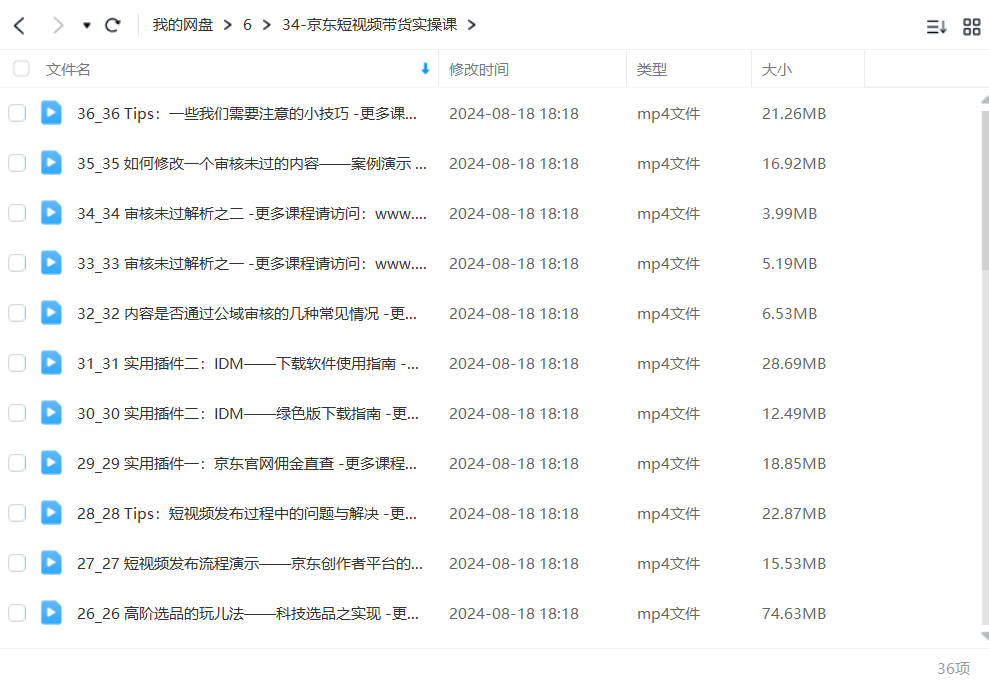989x681 pixels.
Task: Click the video icon of 26_26 file
Action: (x=51, y=613)
